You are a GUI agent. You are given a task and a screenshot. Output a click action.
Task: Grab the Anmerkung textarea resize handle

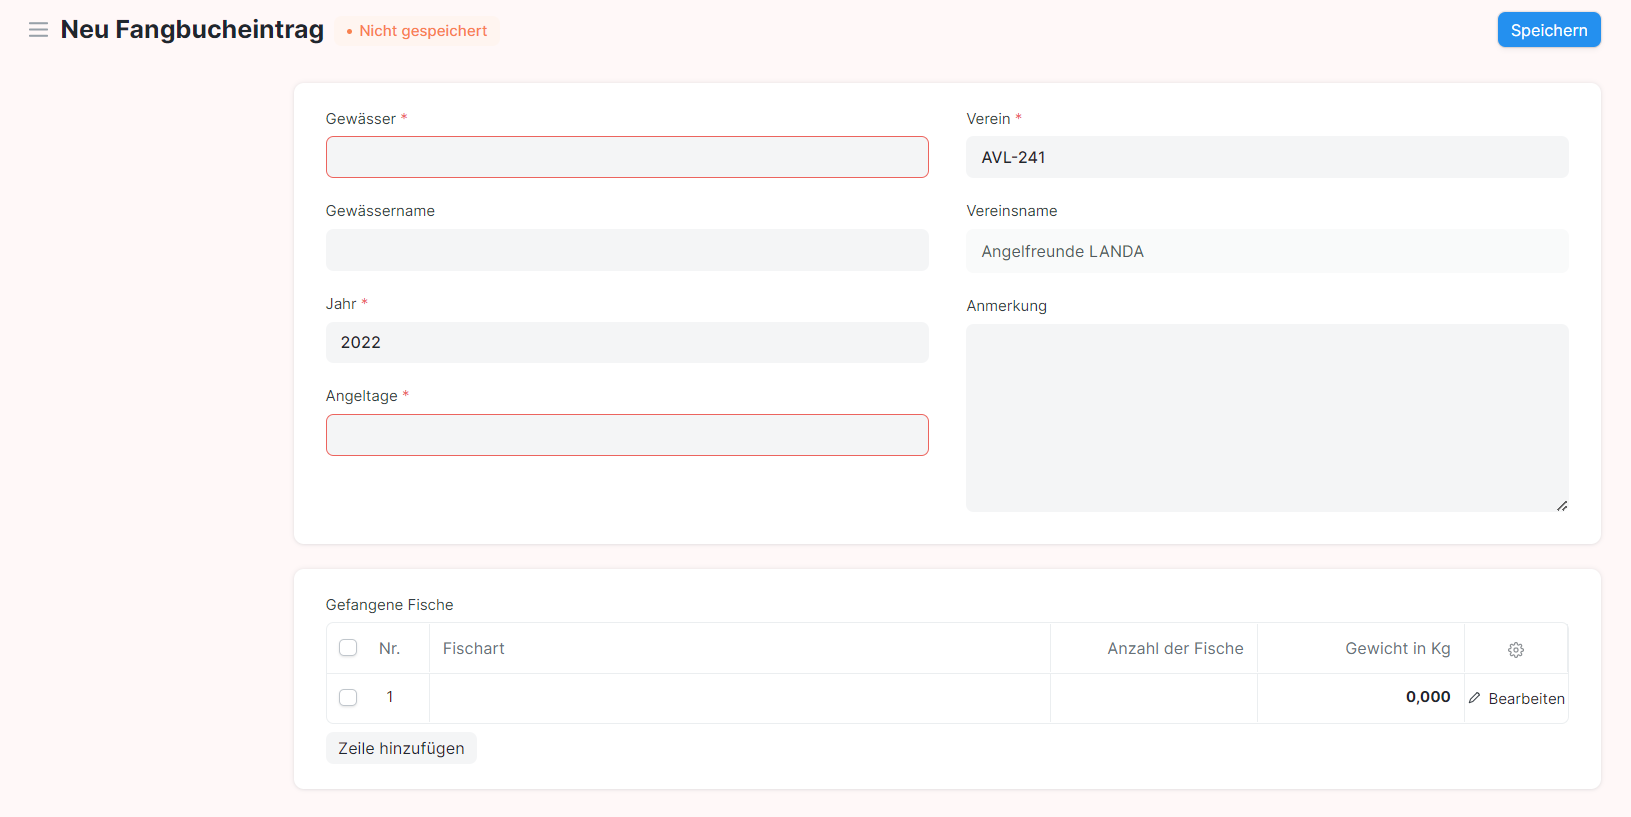click(x=1561, y=505)
